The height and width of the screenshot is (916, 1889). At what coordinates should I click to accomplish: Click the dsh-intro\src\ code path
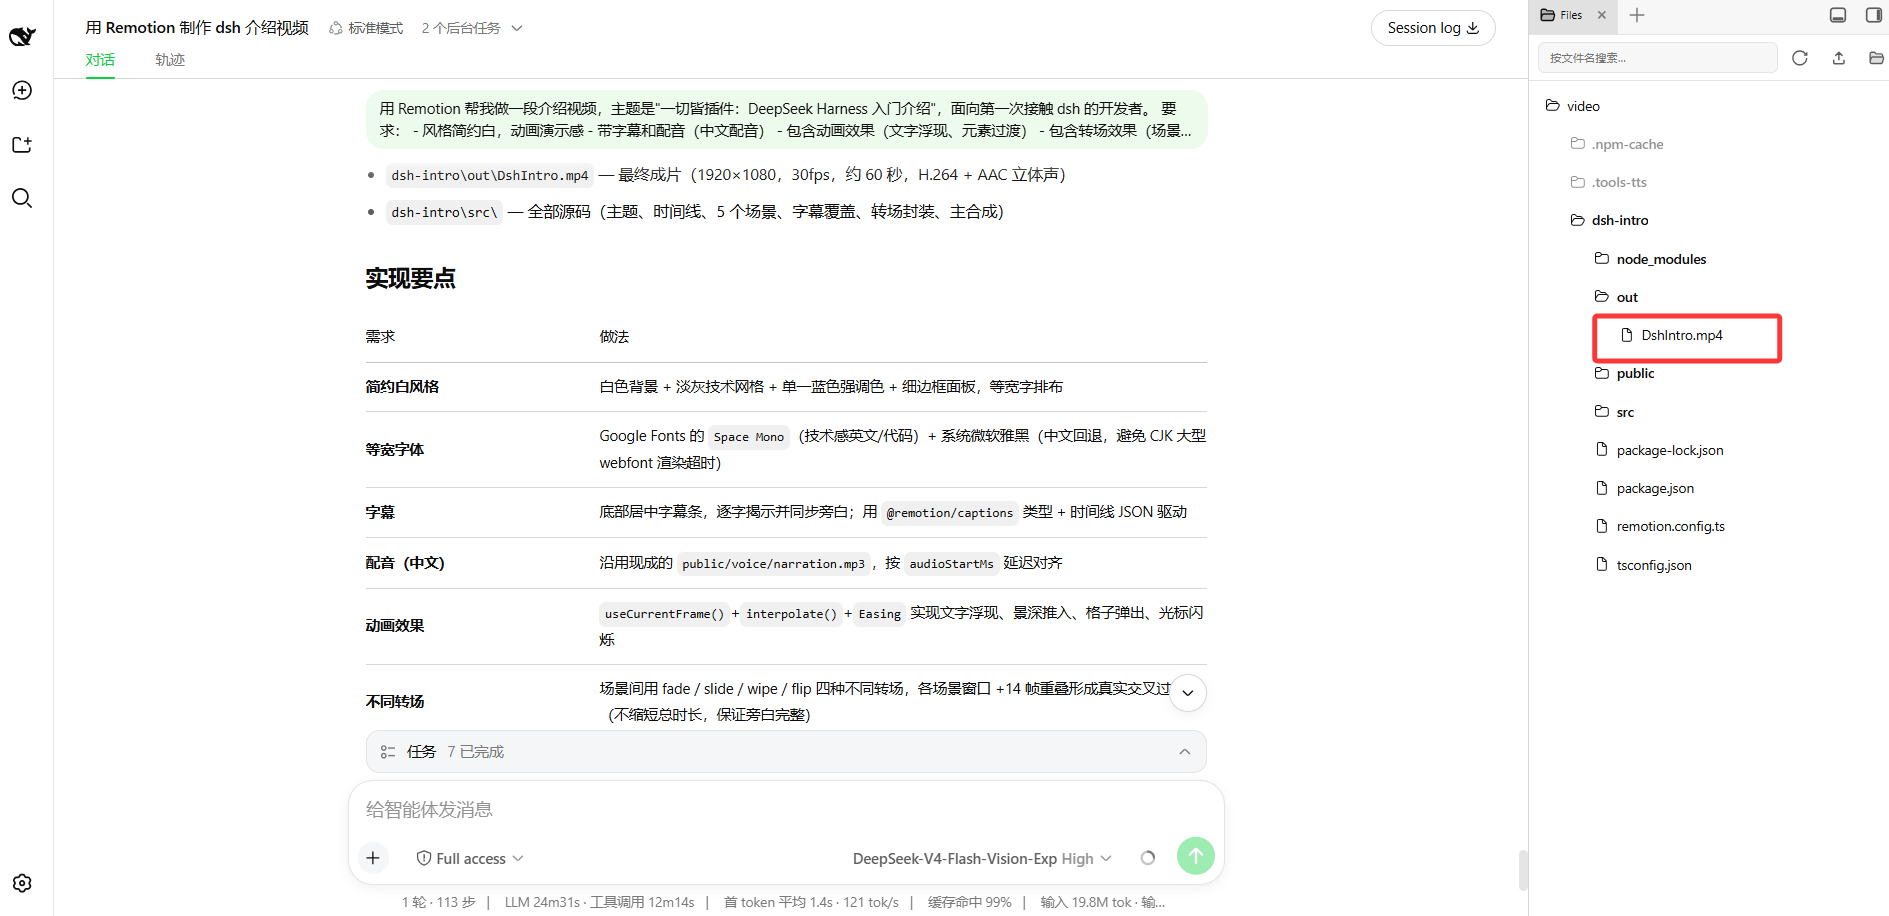(444, 212)
